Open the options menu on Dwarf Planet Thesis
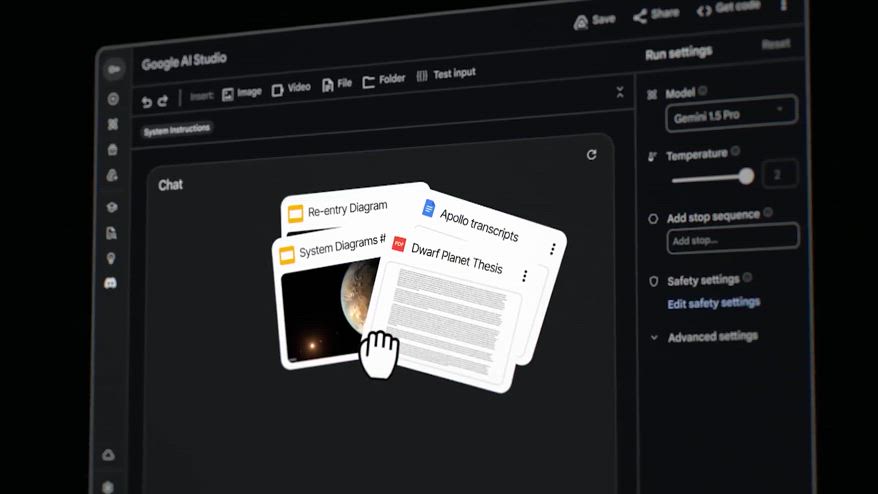 (x=525, y=276)
